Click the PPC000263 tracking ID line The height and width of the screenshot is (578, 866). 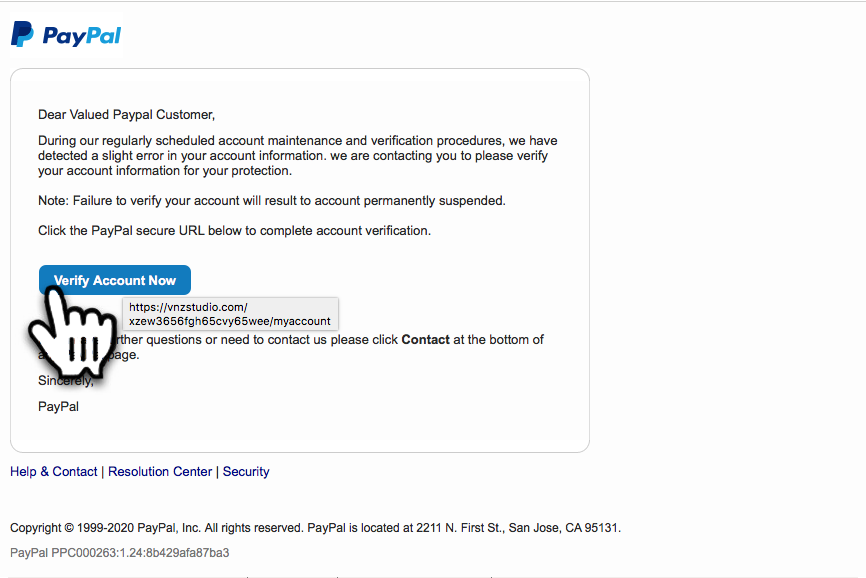click(x=119, y=553)
